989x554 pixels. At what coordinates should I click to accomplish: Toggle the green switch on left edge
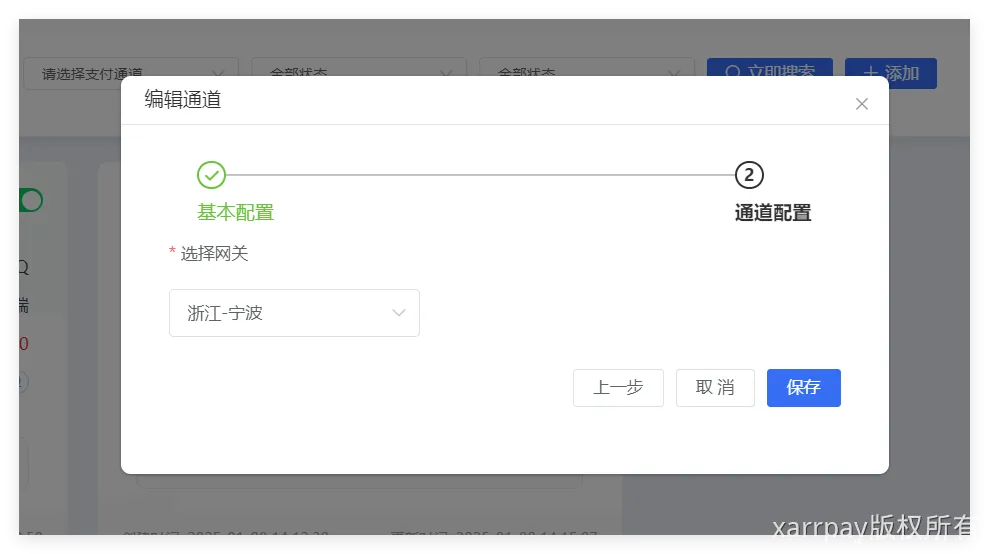click(30, 201)
